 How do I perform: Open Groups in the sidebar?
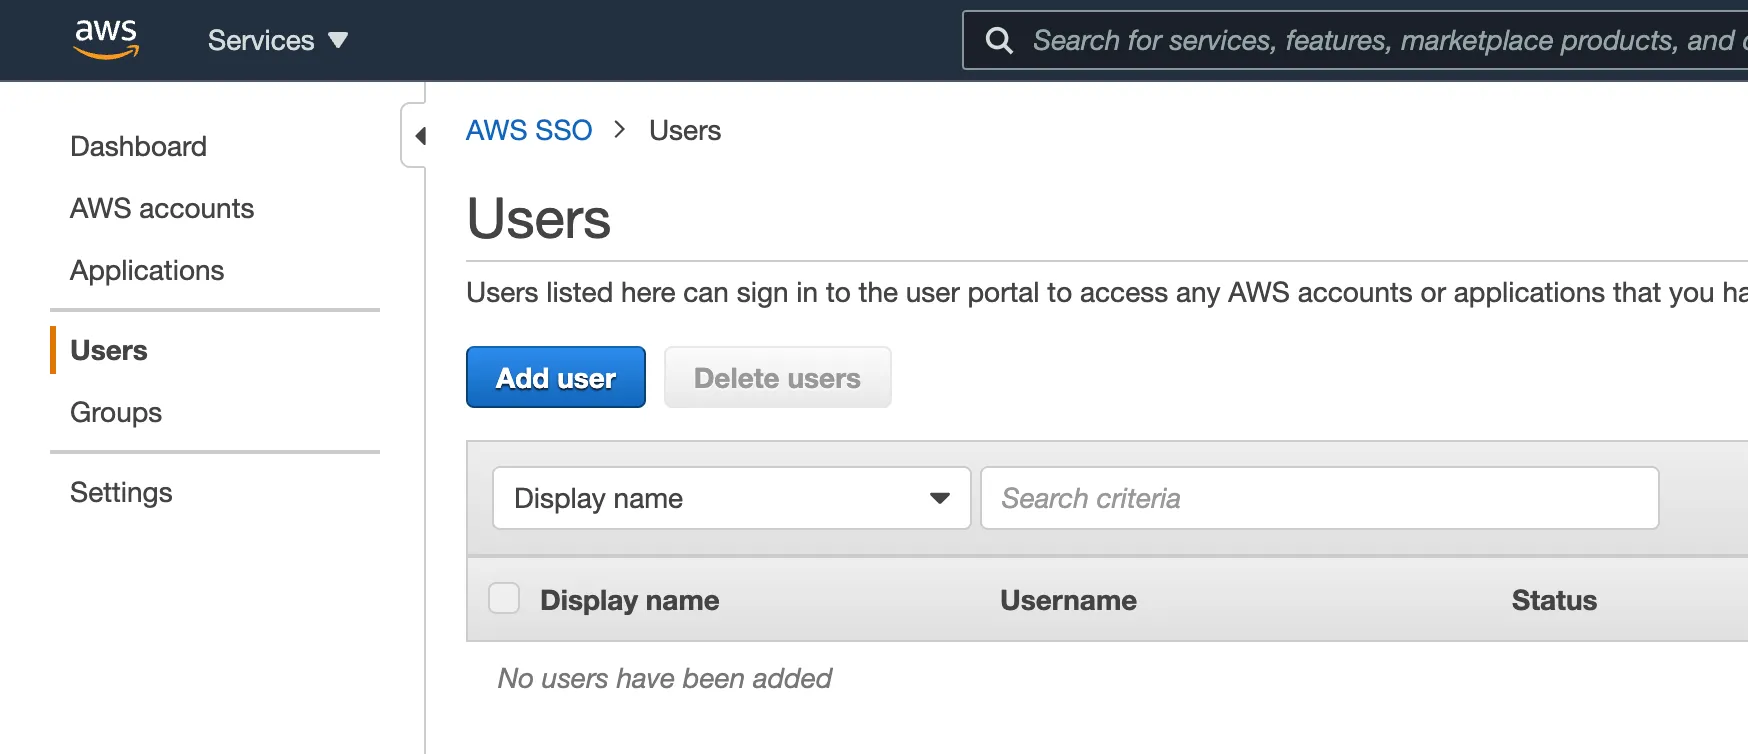(116, 412)
